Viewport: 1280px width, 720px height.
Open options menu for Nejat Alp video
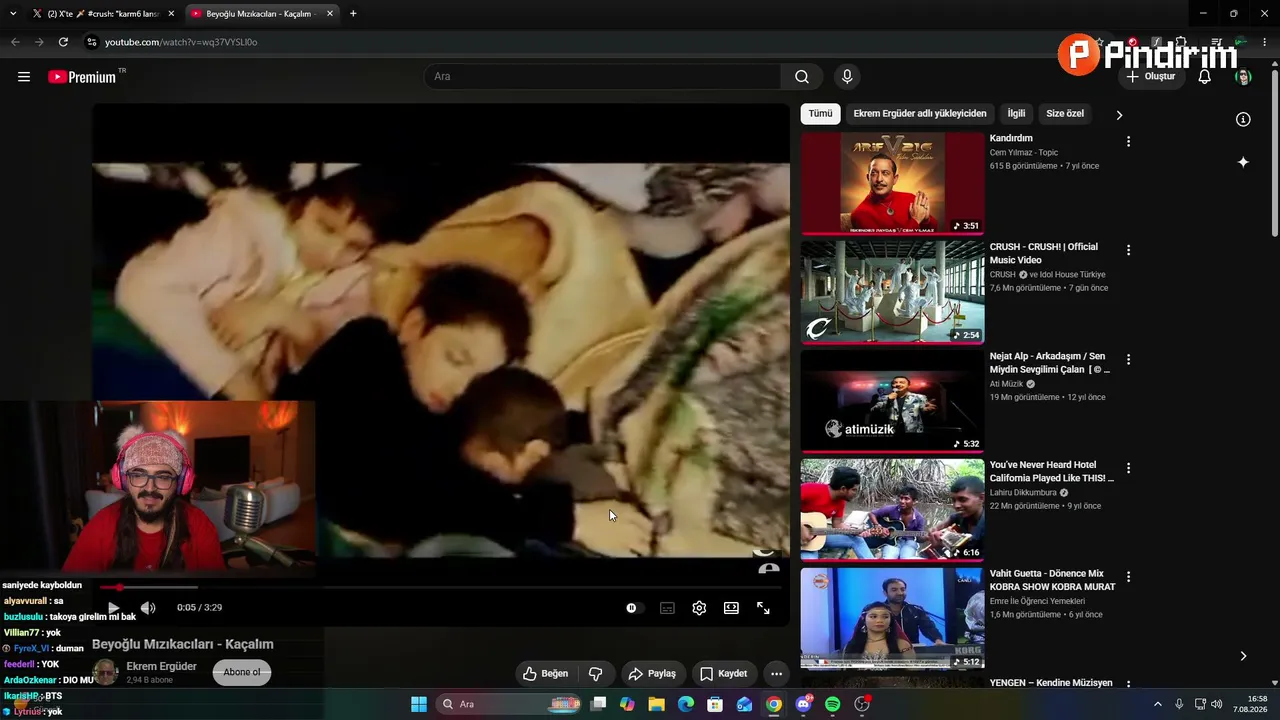(1128, 359)
